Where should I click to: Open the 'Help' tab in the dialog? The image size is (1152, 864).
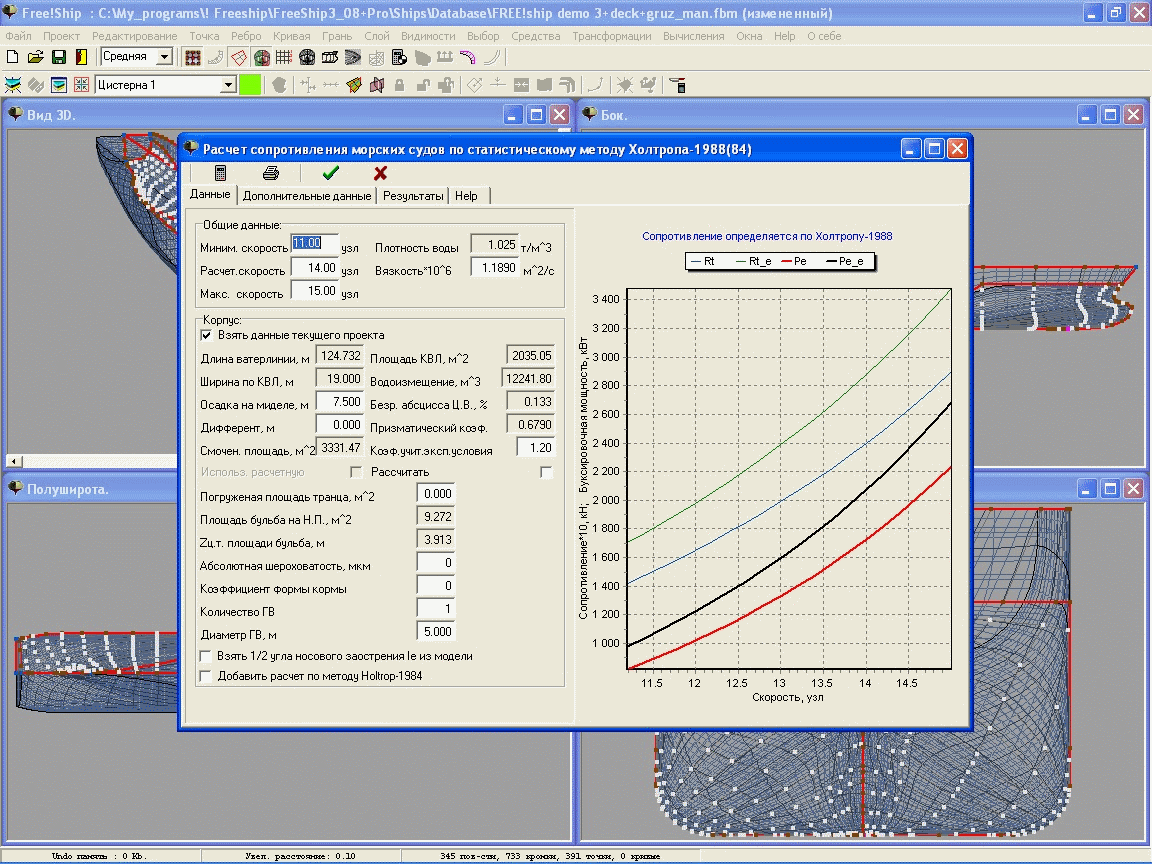pyautogui.click(x=466, y=195)
